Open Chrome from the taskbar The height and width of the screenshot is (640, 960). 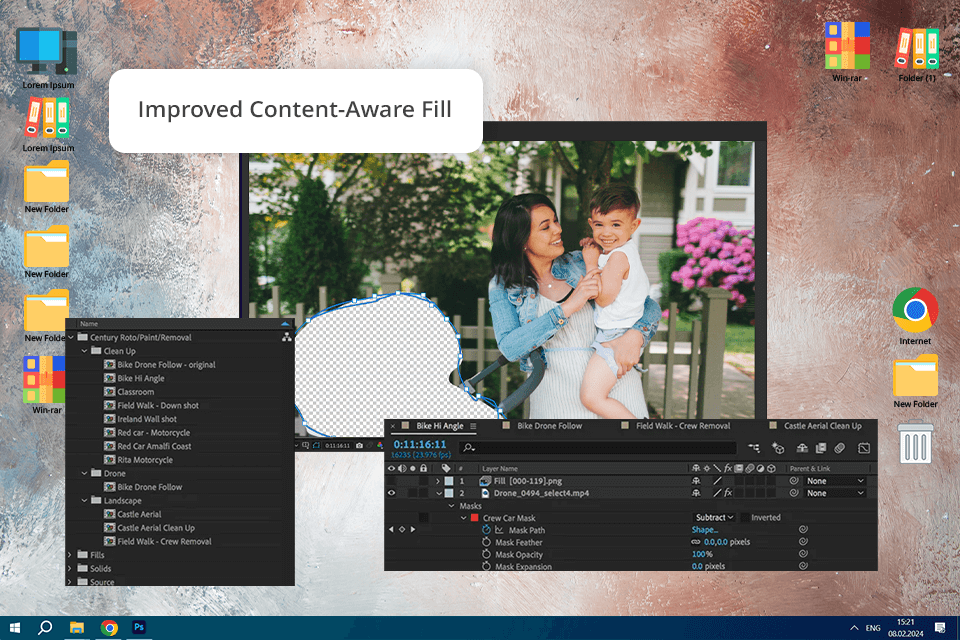[x=109, y=627]
